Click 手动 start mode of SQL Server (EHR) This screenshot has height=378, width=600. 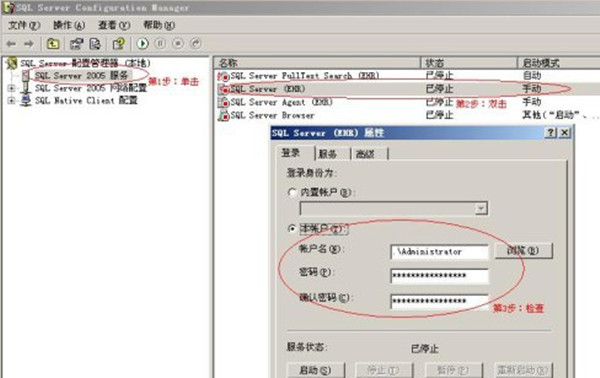tap(532, 89)
